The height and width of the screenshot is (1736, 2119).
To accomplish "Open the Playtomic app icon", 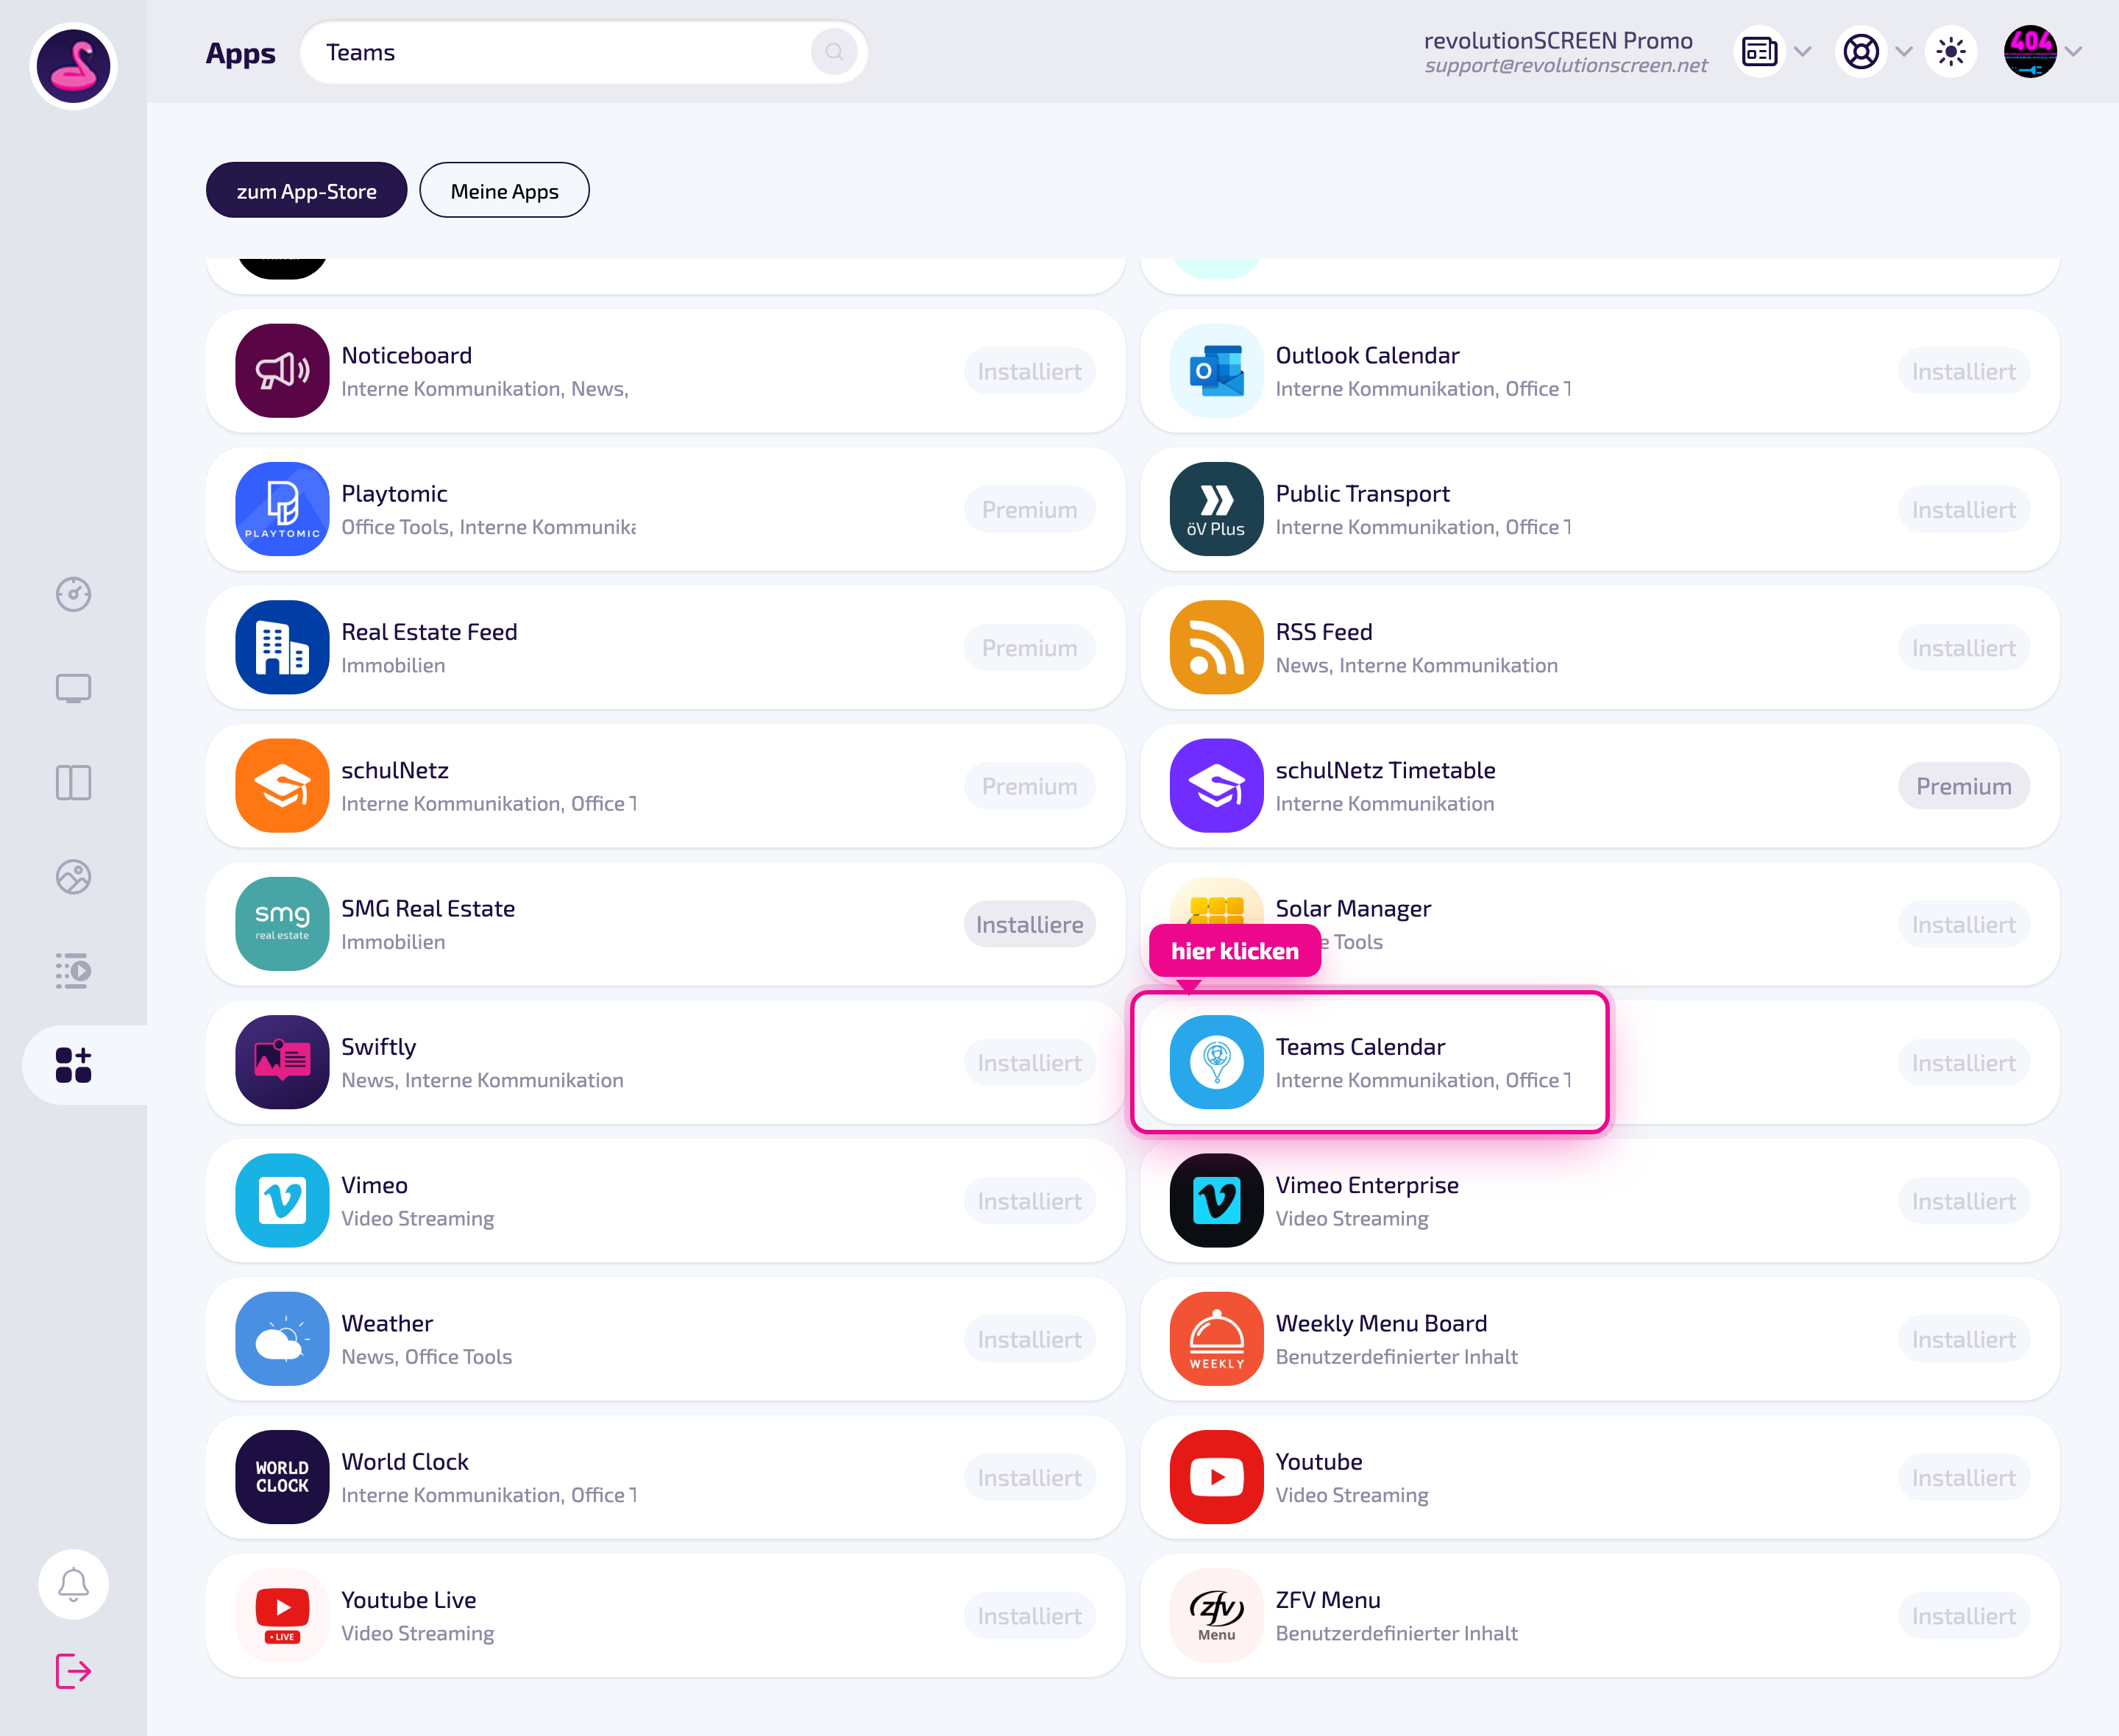I will [282, 509].
